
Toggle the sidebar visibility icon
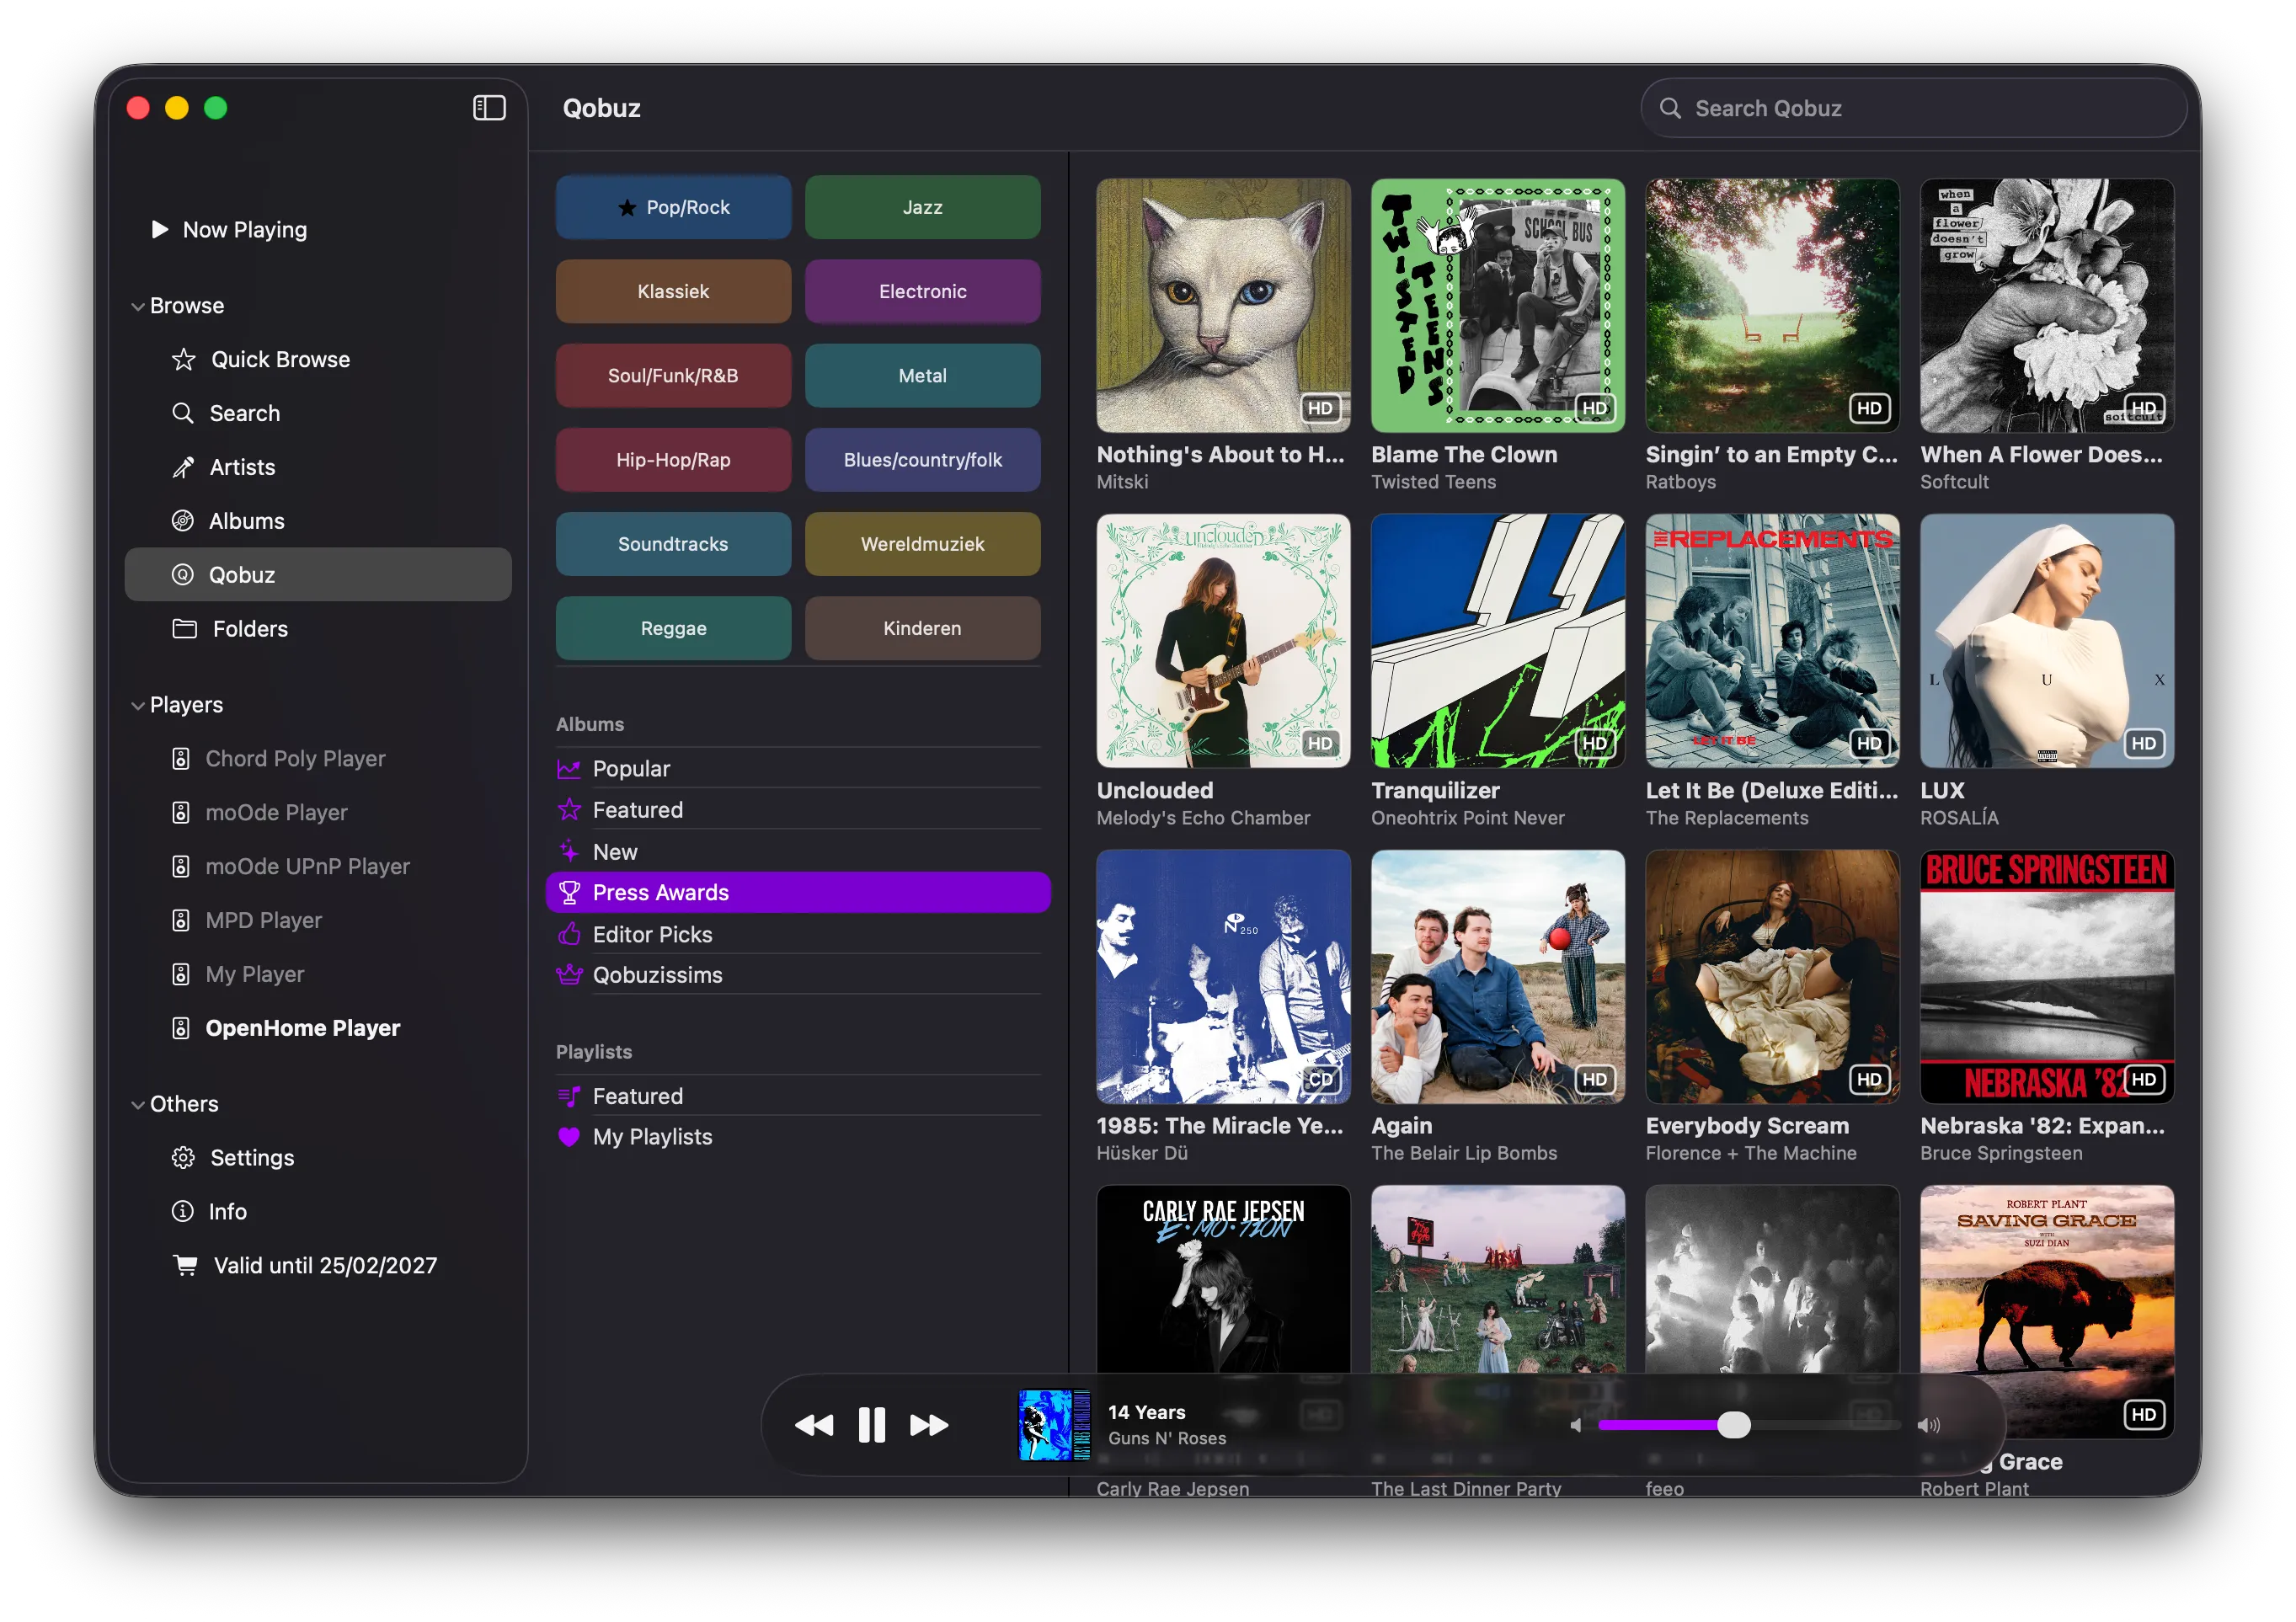click(x=489, y=108)
